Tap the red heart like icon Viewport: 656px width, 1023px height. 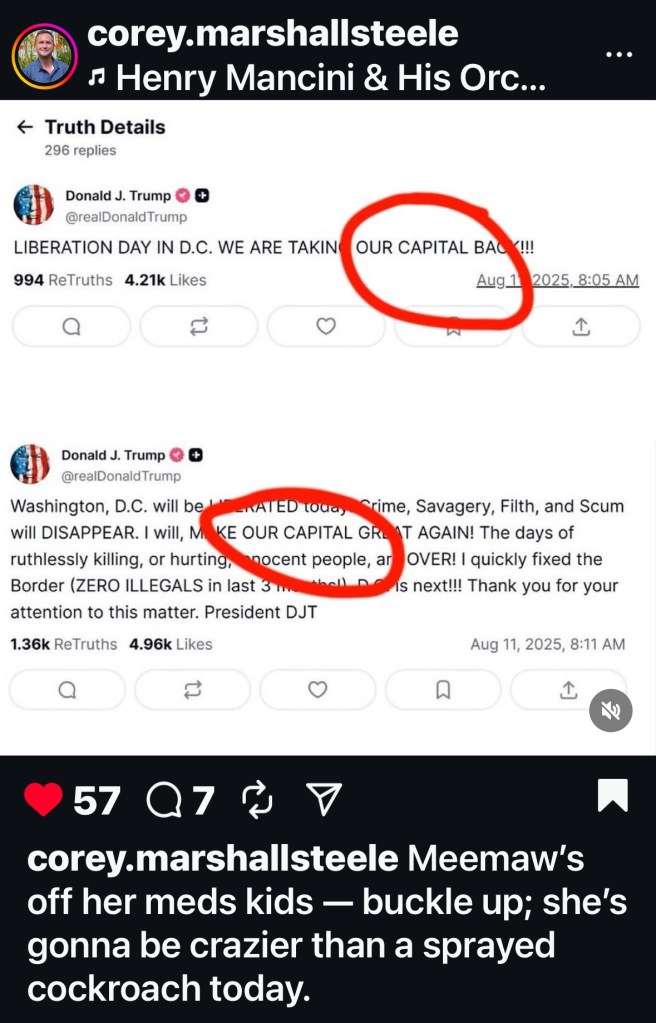[x=43, y=799]
